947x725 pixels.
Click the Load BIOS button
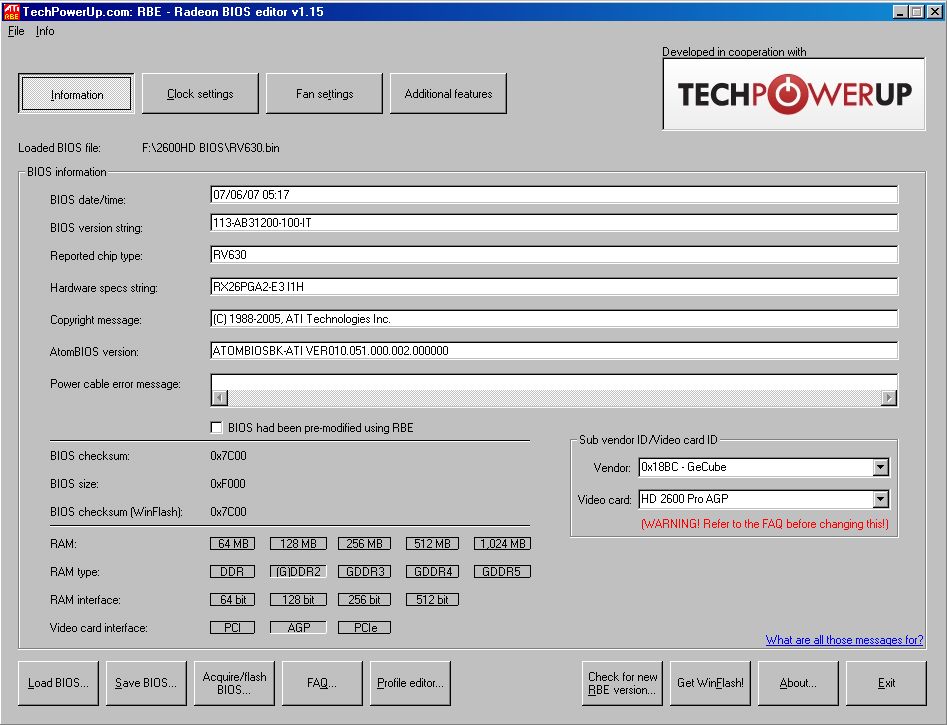coord(58,683)
